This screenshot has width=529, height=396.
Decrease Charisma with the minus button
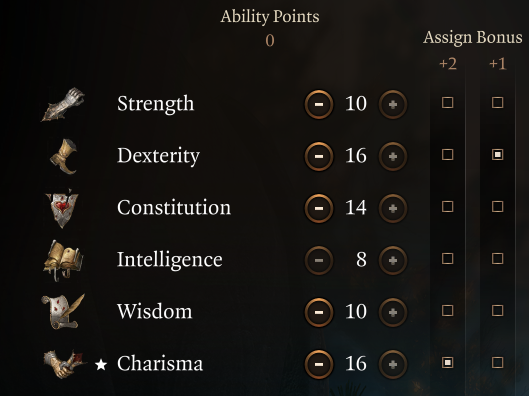319,364
